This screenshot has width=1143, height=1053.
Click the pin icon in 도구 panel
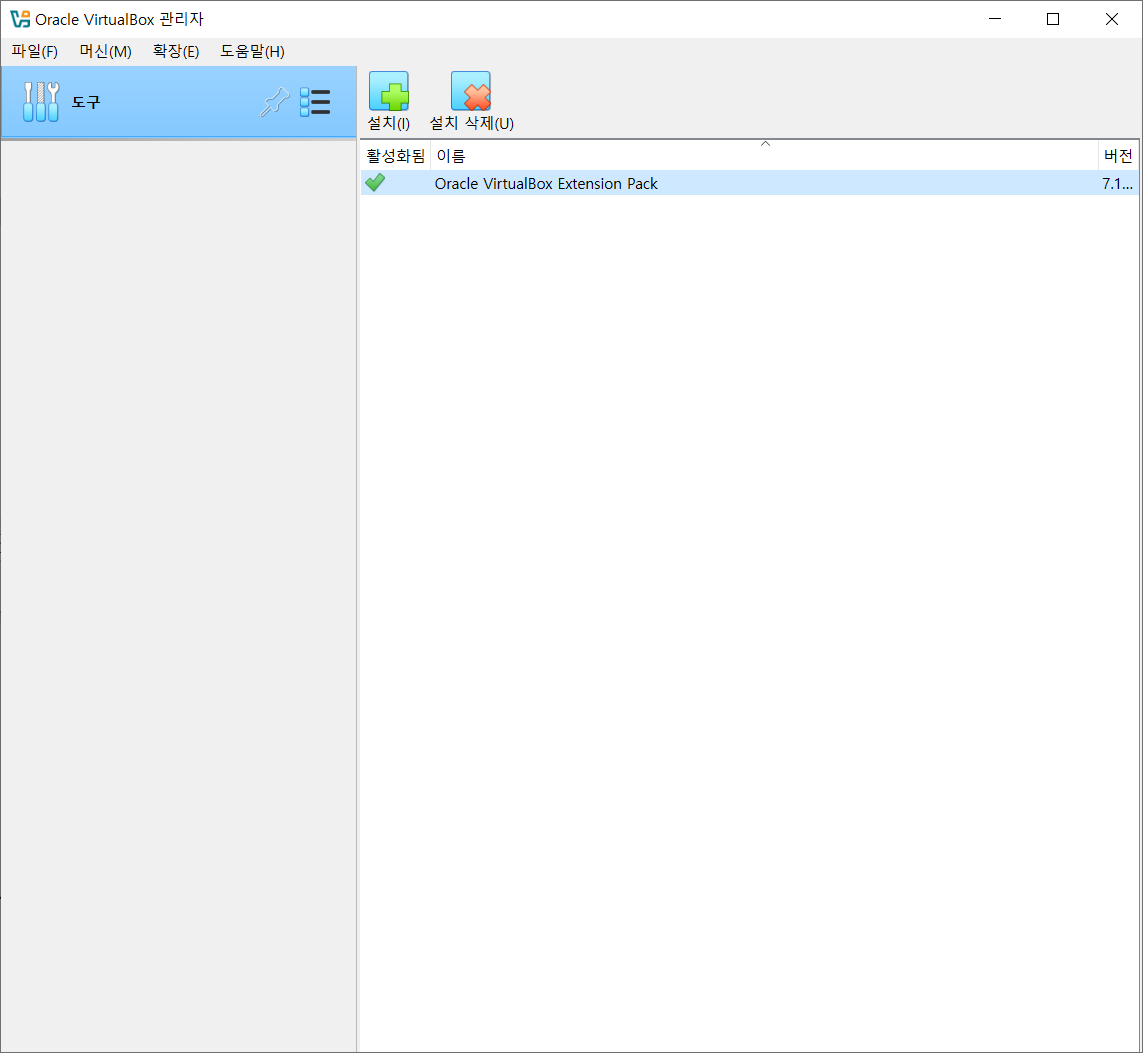(x=275, y=102)
